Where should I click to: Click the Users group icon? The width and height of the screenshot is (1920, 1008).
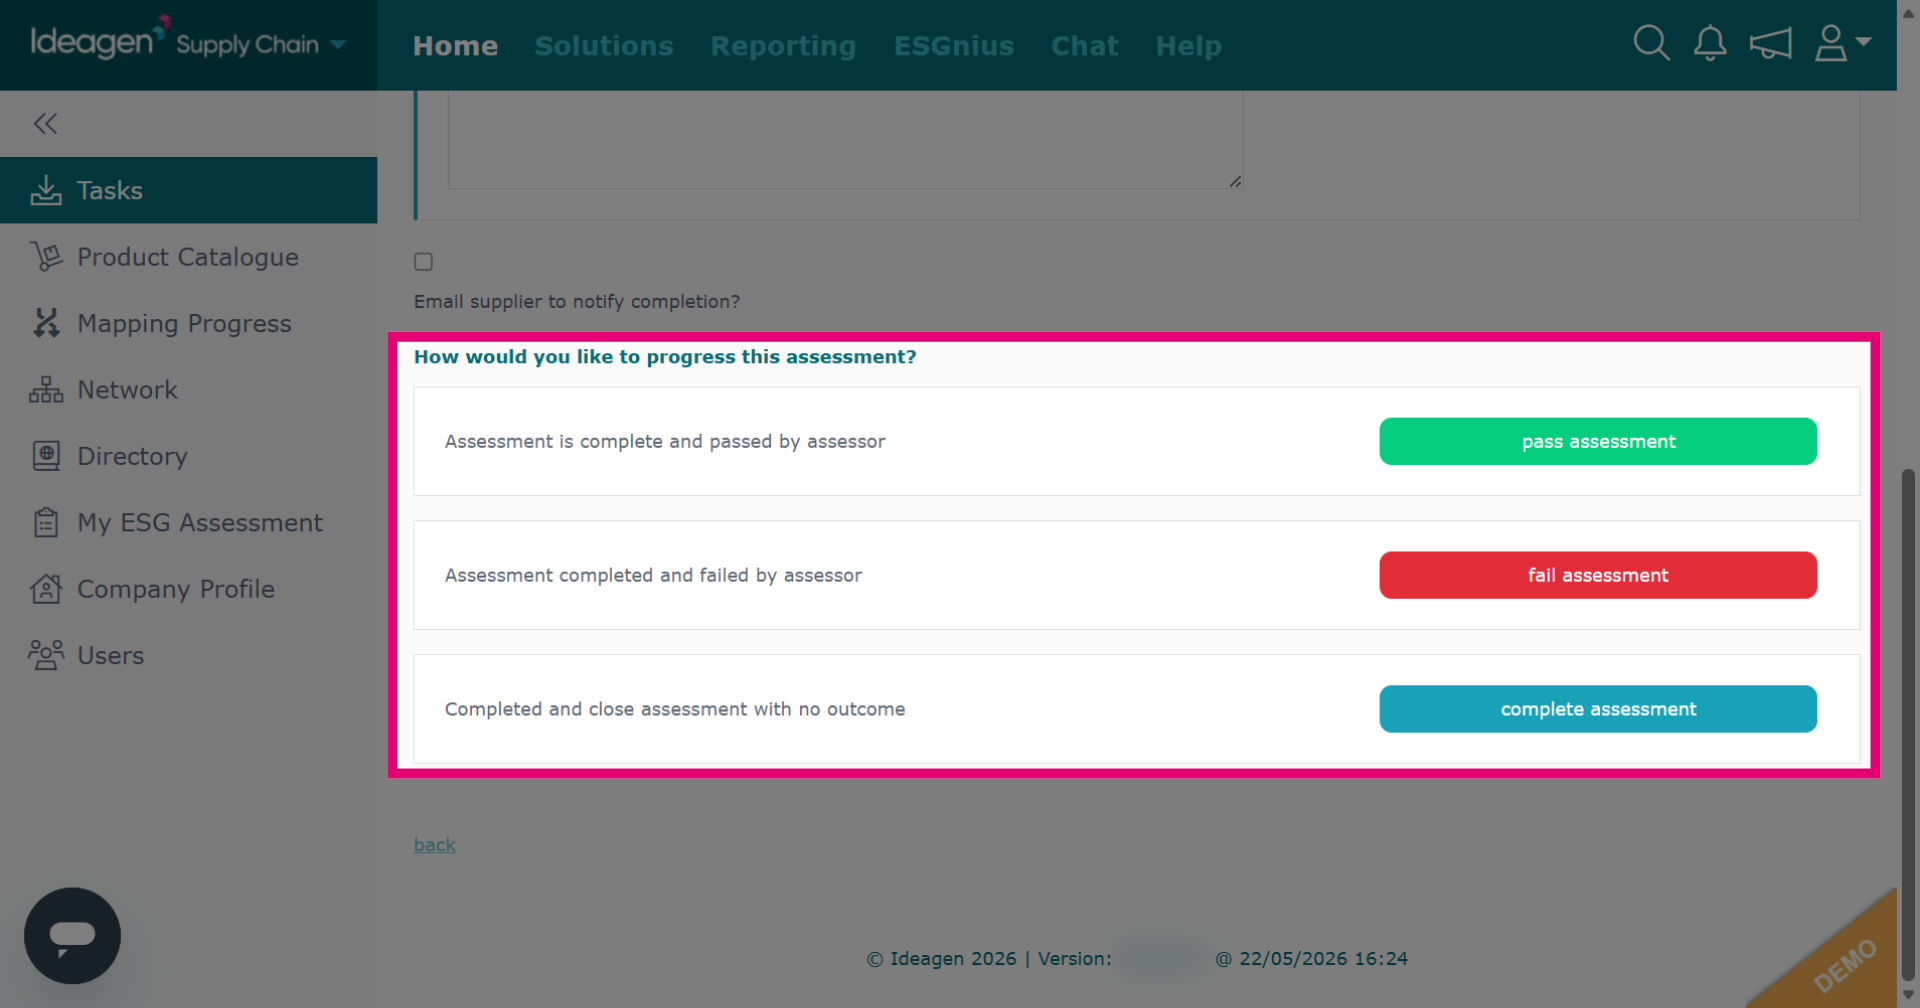[46, 655]
